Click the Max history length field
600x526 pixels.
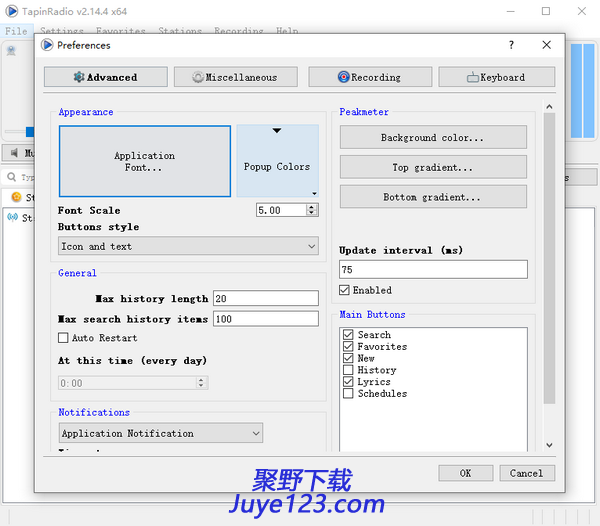pos(266,298)
